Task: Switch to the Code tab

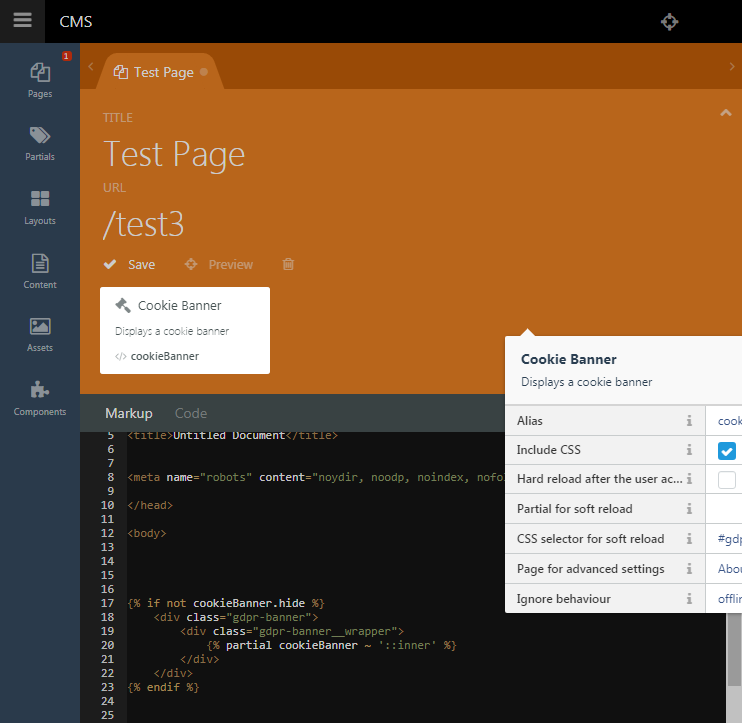Action: point(191,414)
